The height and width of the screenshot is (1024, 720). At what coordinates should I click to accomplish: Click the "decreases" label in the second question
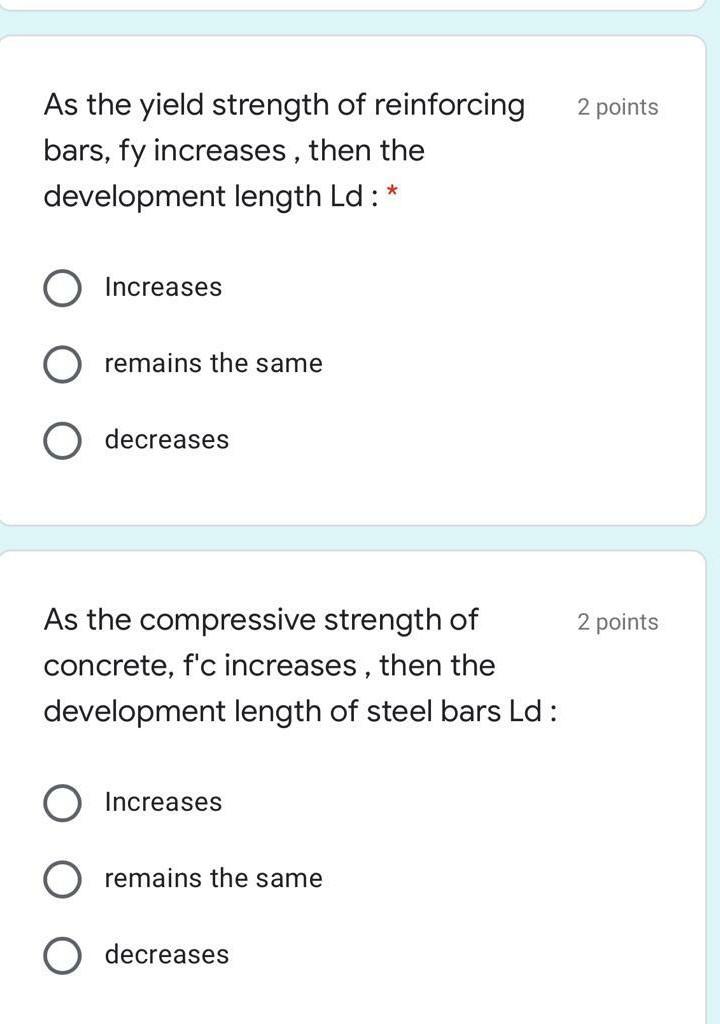click(x=167, y=954)
